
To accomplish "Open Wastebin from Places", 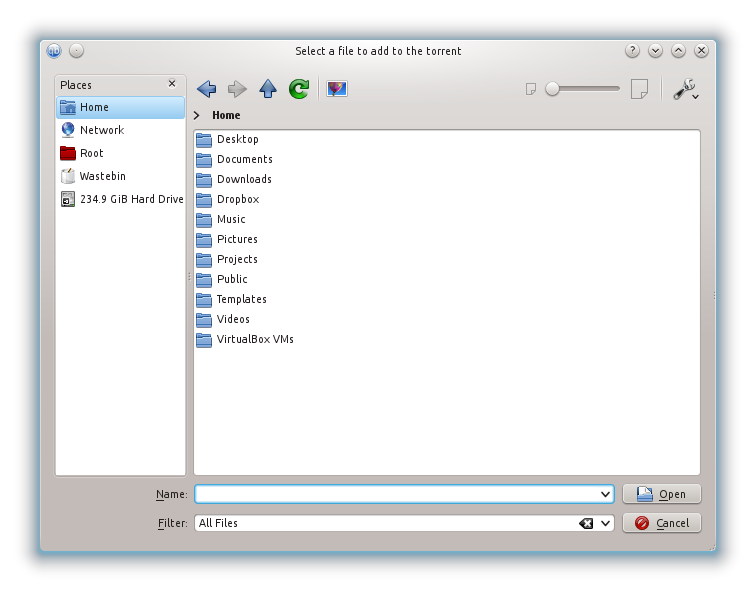I will [x=102, y=176].
